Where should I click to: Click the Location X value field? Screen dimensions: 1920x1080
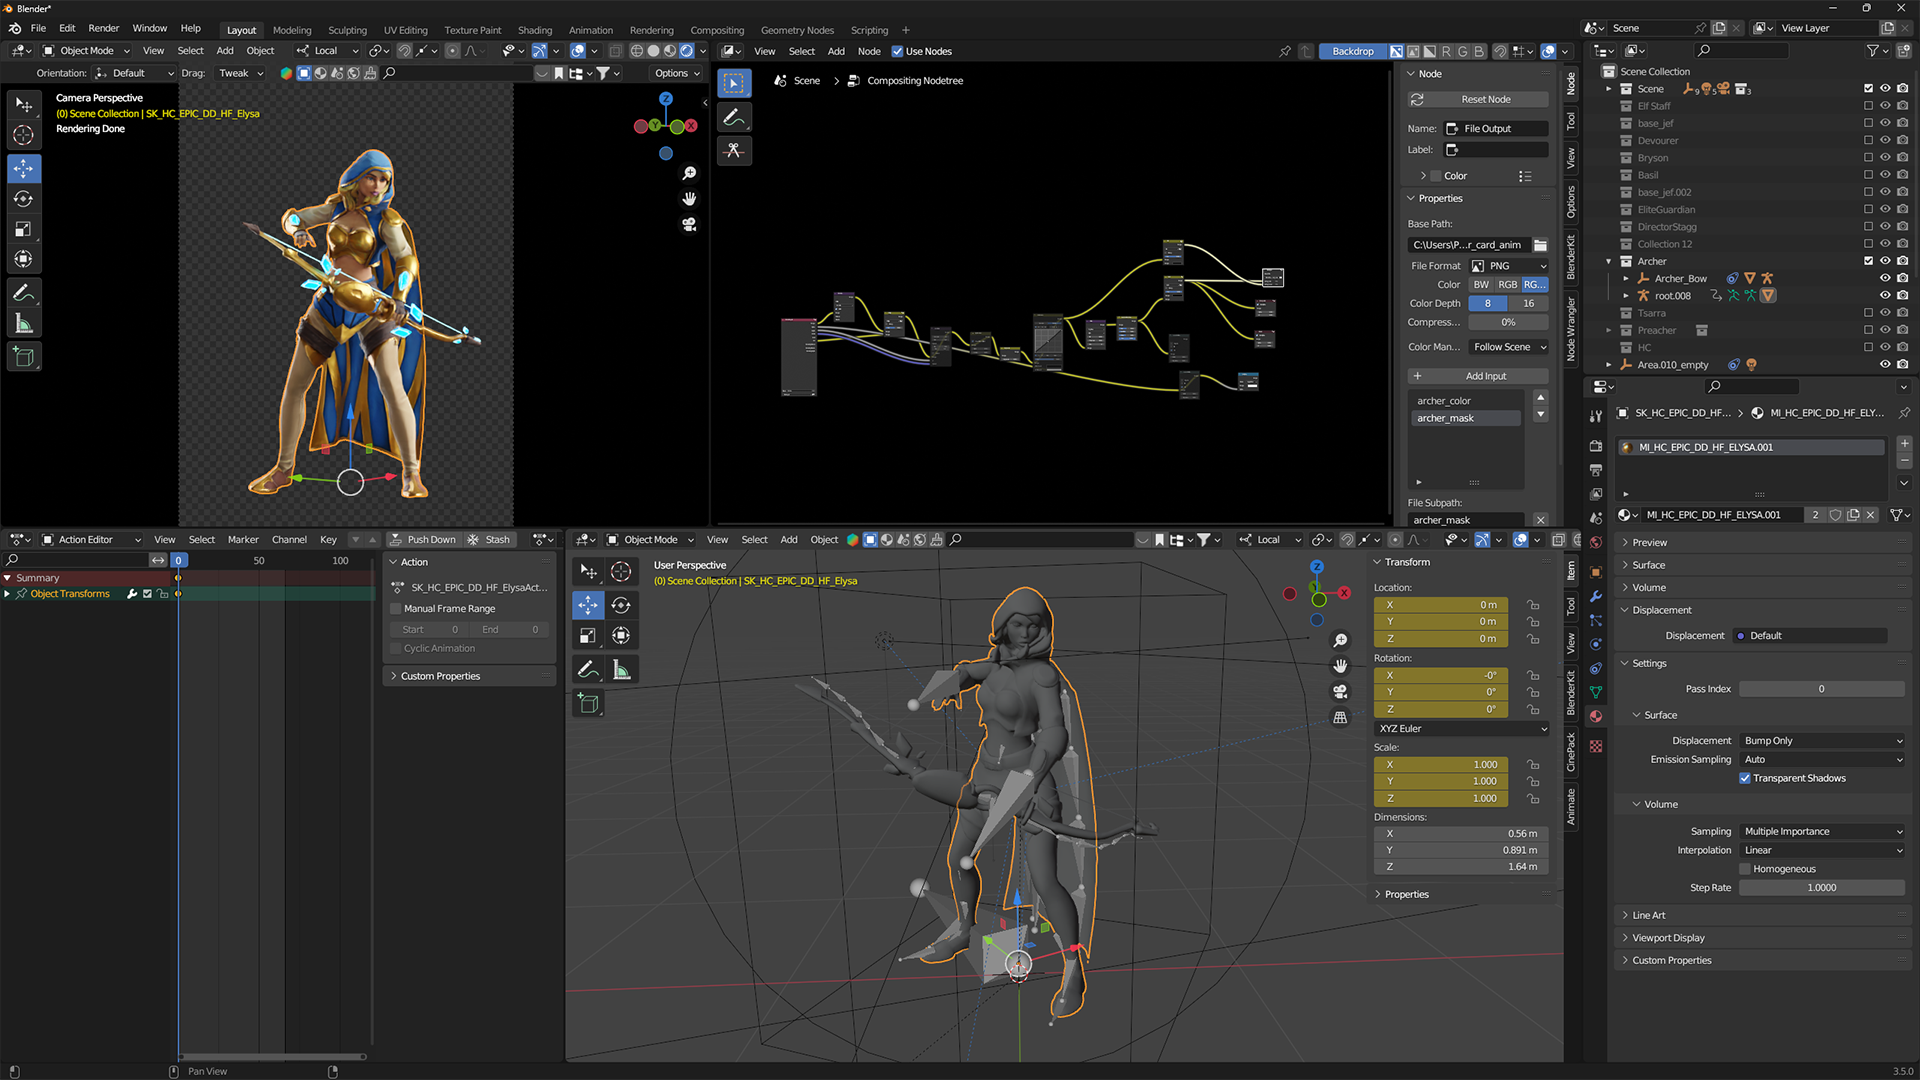pyautogui.click(x=1442, y=605)
